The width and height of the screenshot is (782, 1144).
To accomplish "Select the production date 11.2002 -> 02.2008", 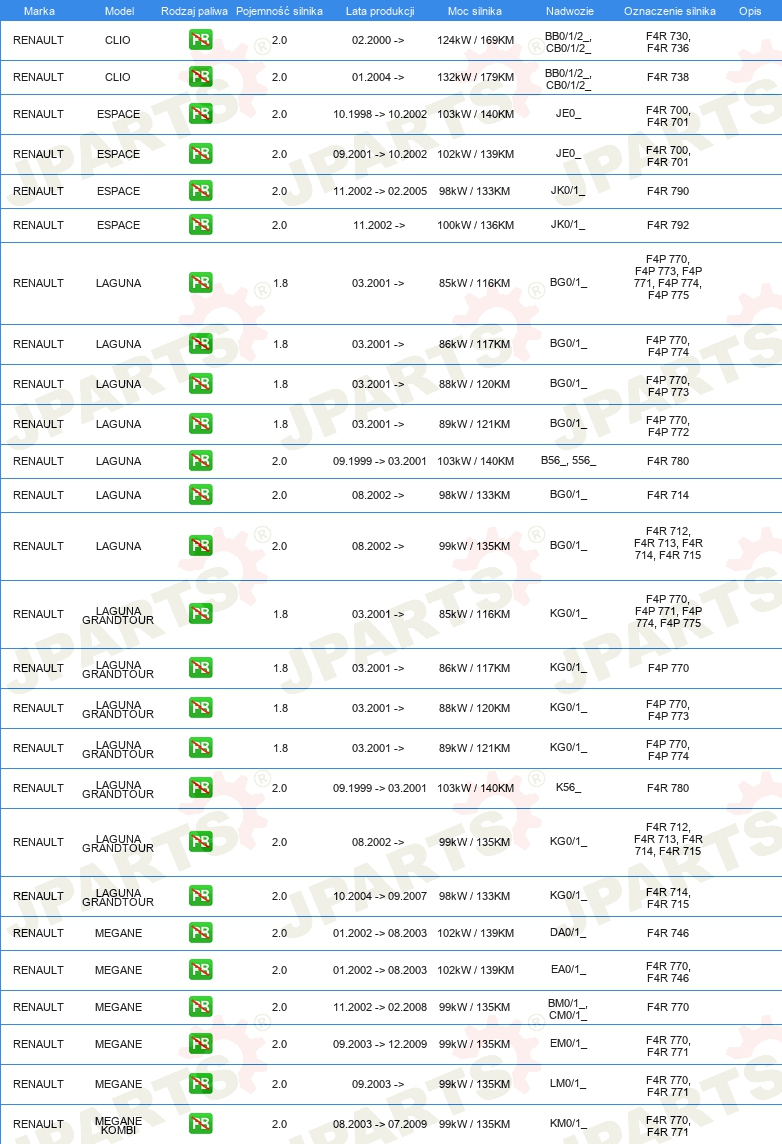I will (380, 1007).
